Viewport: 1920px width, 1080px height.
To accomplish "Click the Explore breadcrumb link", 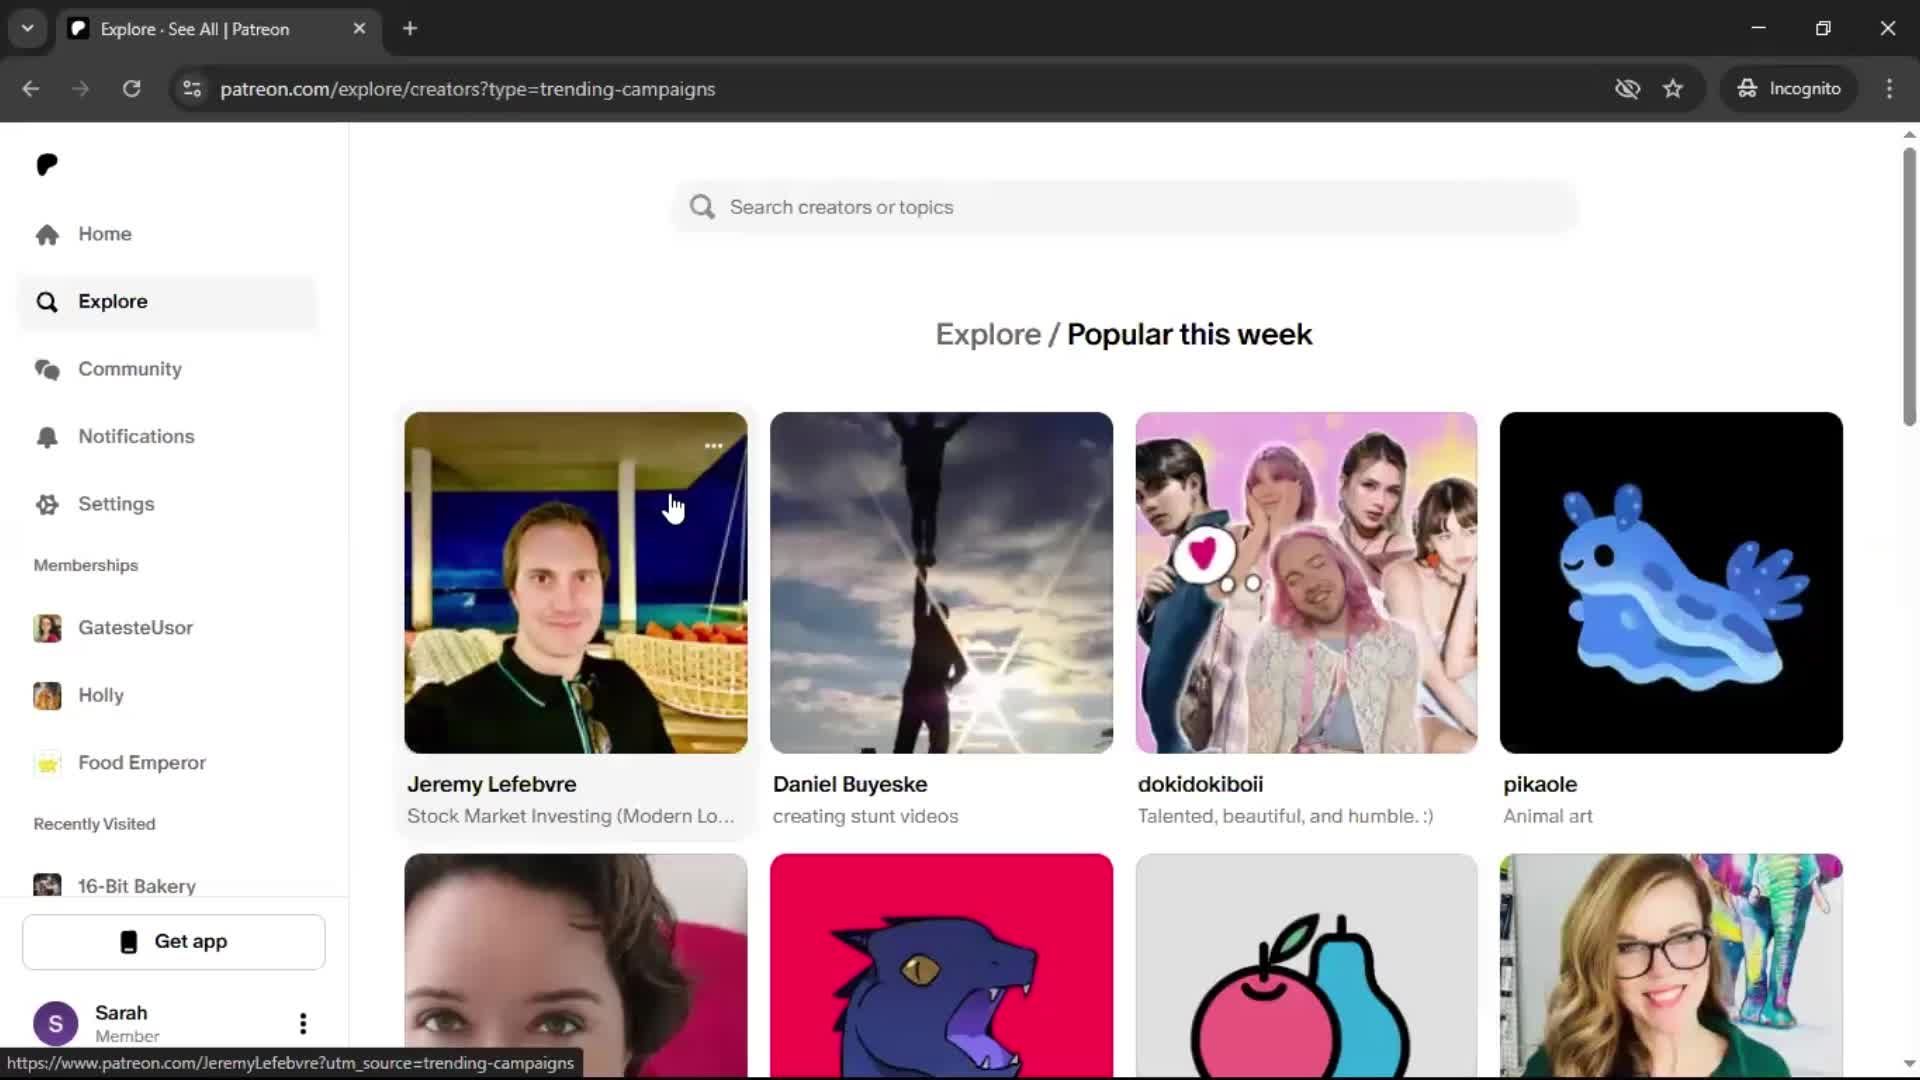I will [x=988, y=334].
